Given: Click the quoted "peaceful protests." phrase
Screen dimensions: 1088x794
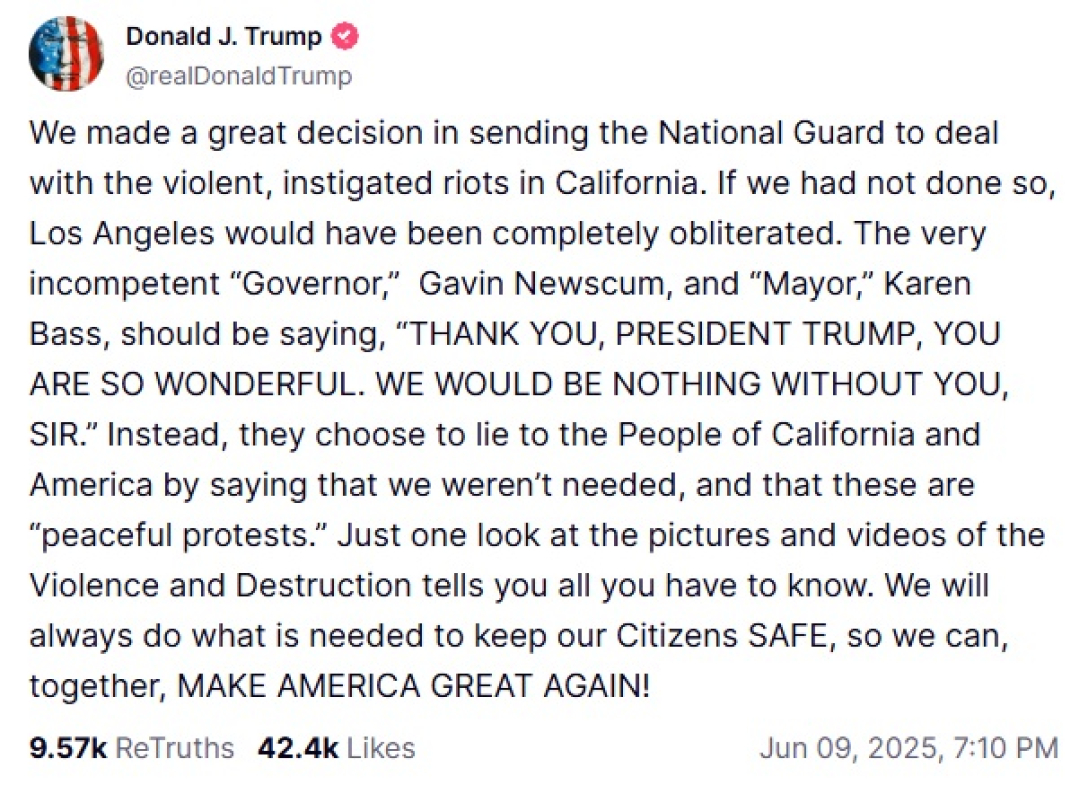Looking at the screenshot, I should coord(177,535).
